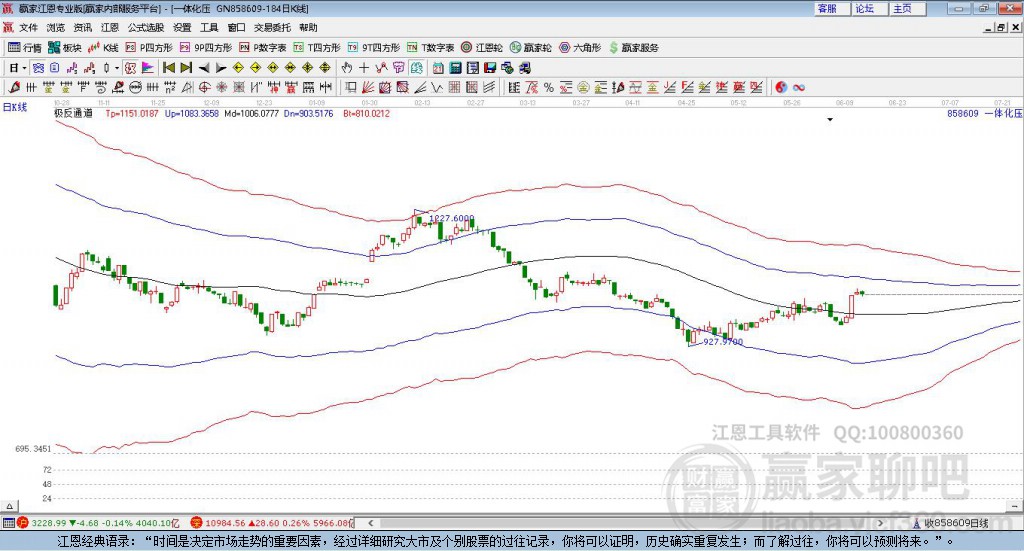
Task: Click the 极反通道 indicator label
Action: click(73, 113)
